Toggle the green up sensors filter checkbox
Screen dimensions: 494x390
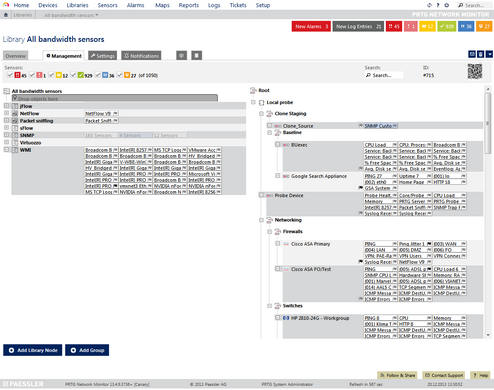[73, 75]
